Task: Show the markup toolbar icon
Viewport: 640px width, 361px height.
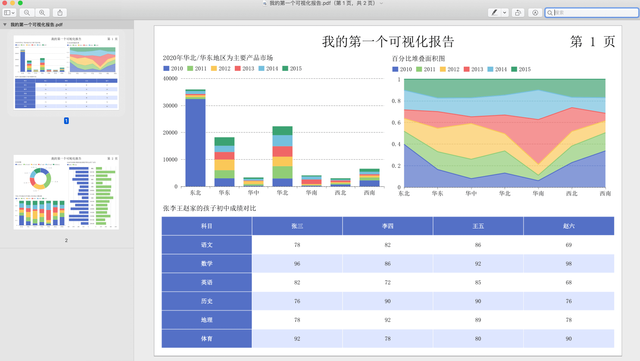Action: click(x=535, y=13)
